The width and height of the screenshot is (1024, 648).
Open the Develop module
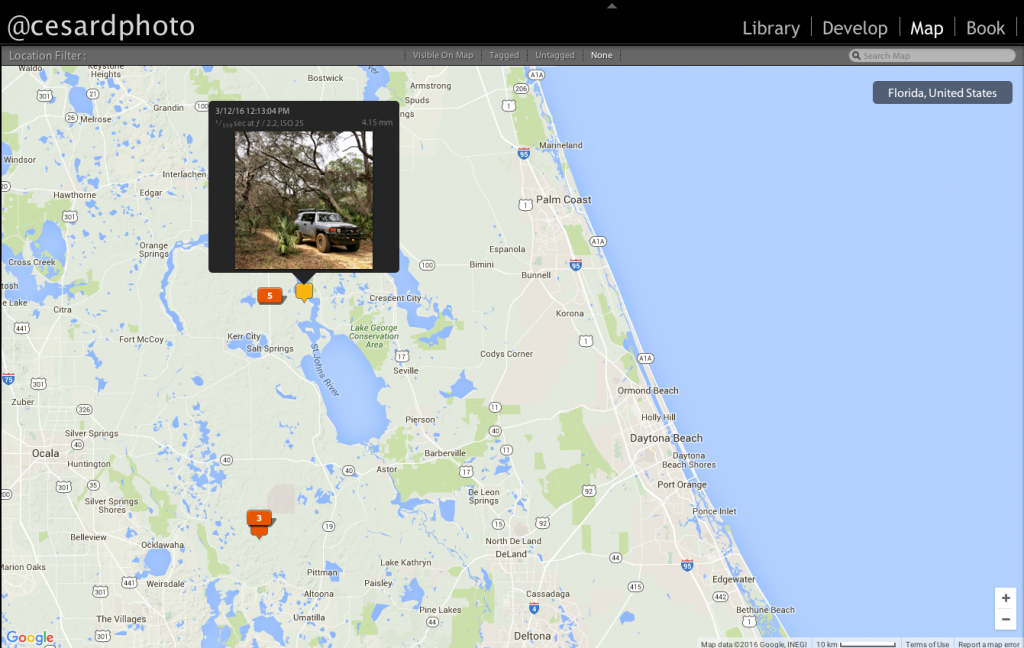coord(854,28)
